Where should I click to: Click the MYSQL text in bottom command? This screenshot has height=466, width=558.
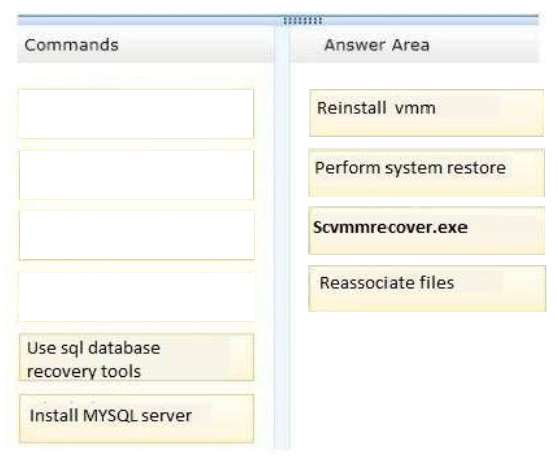pos(110,415)
